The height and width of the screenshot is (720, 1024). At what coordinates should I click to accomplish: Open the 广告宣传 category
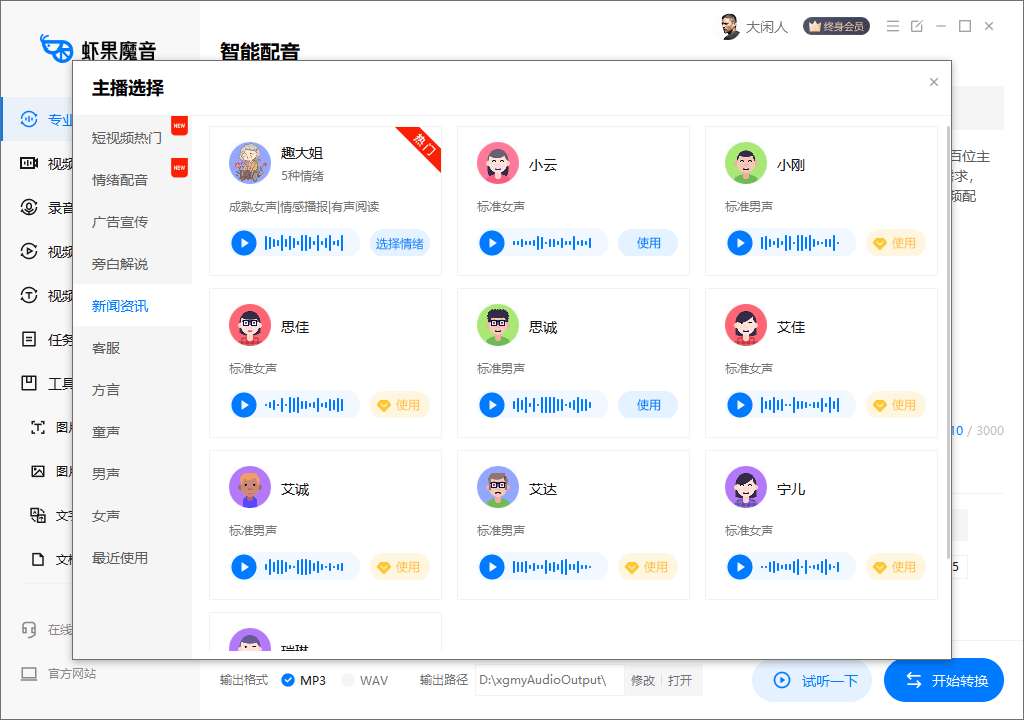point(133,221)
